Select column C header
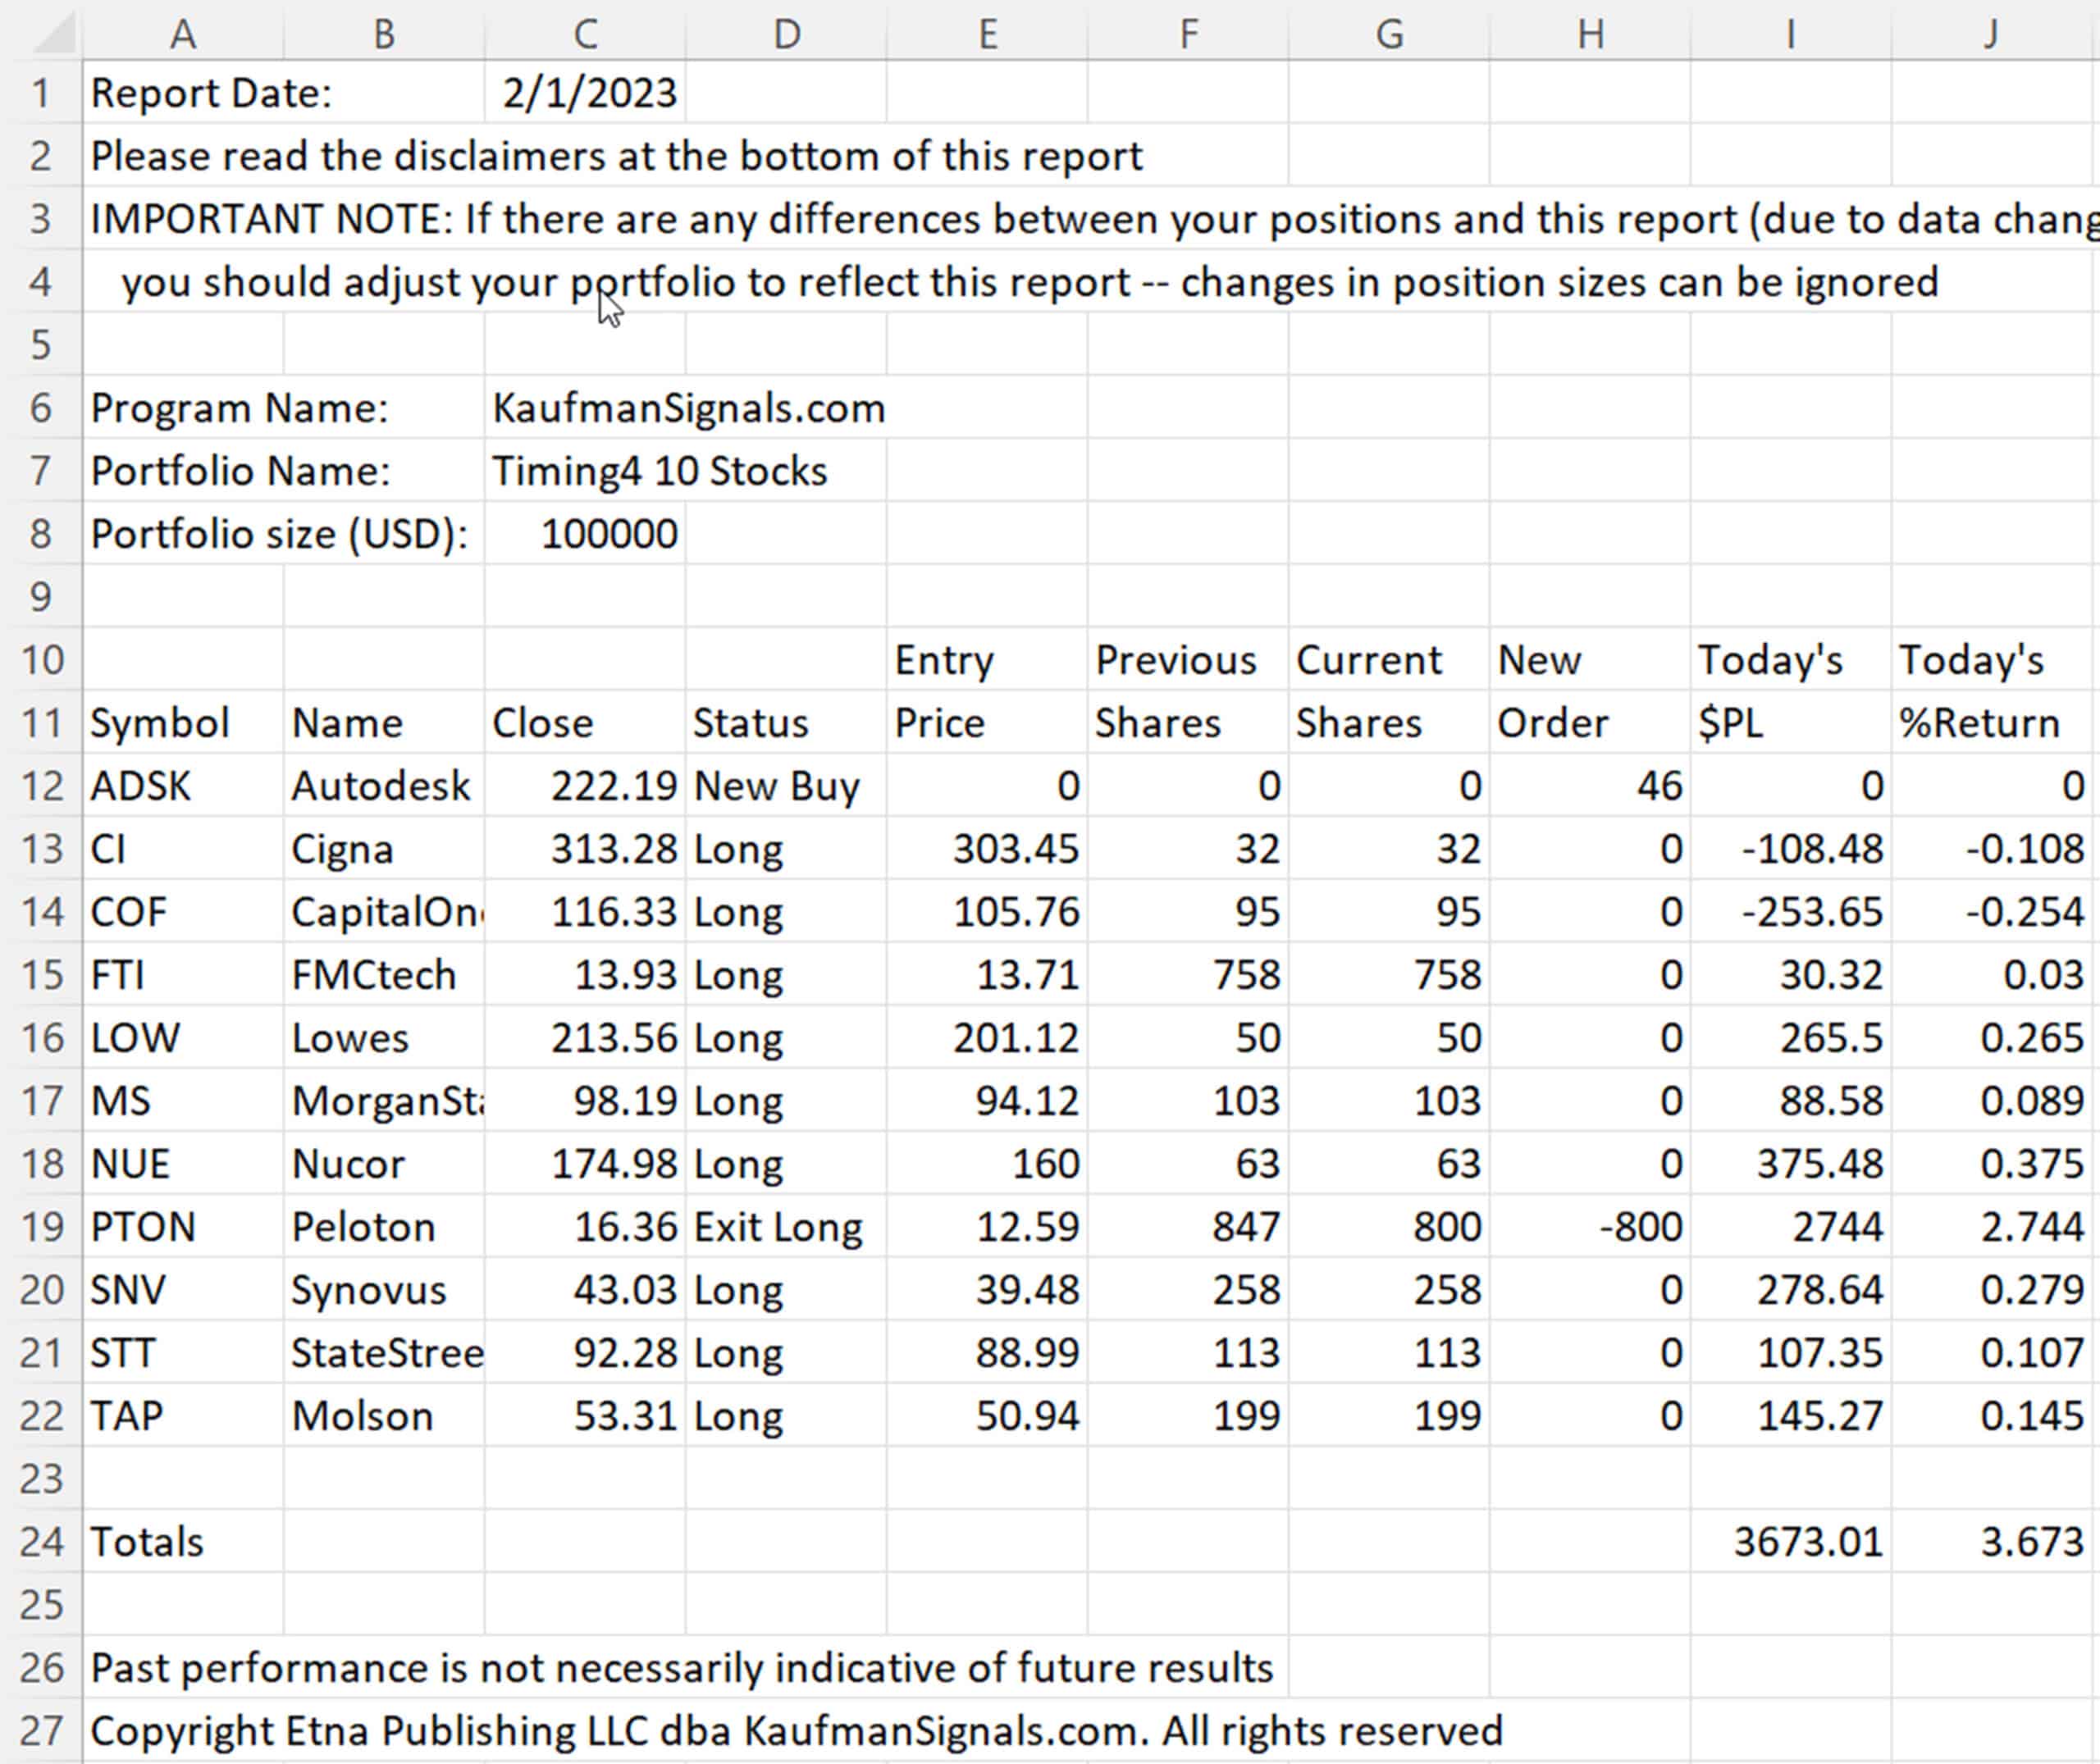The height and width of the screenshot is (1764, 2100). (x=585, y=34)
